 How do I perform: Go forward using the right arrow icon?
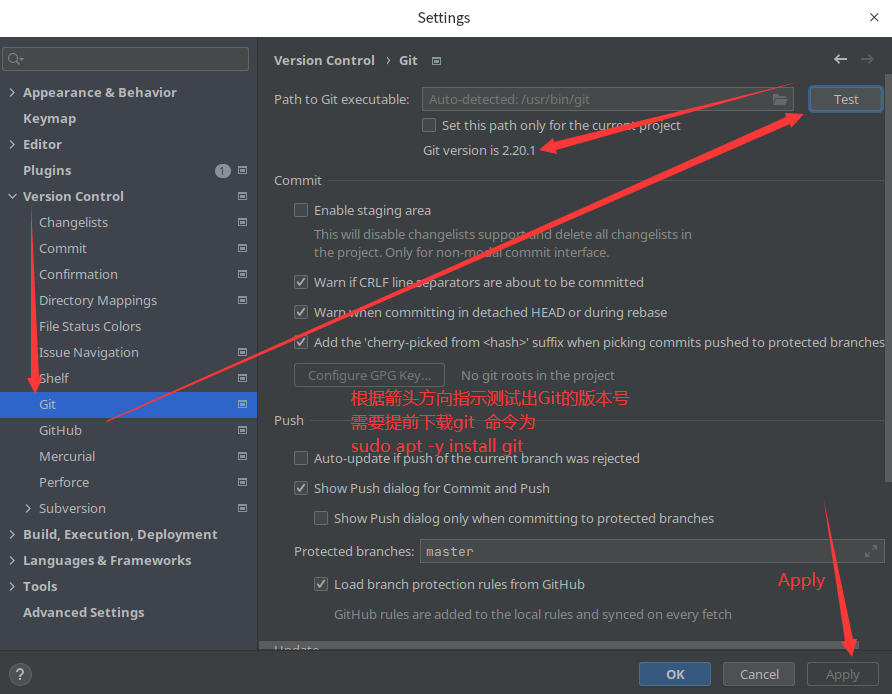[867, 59]
